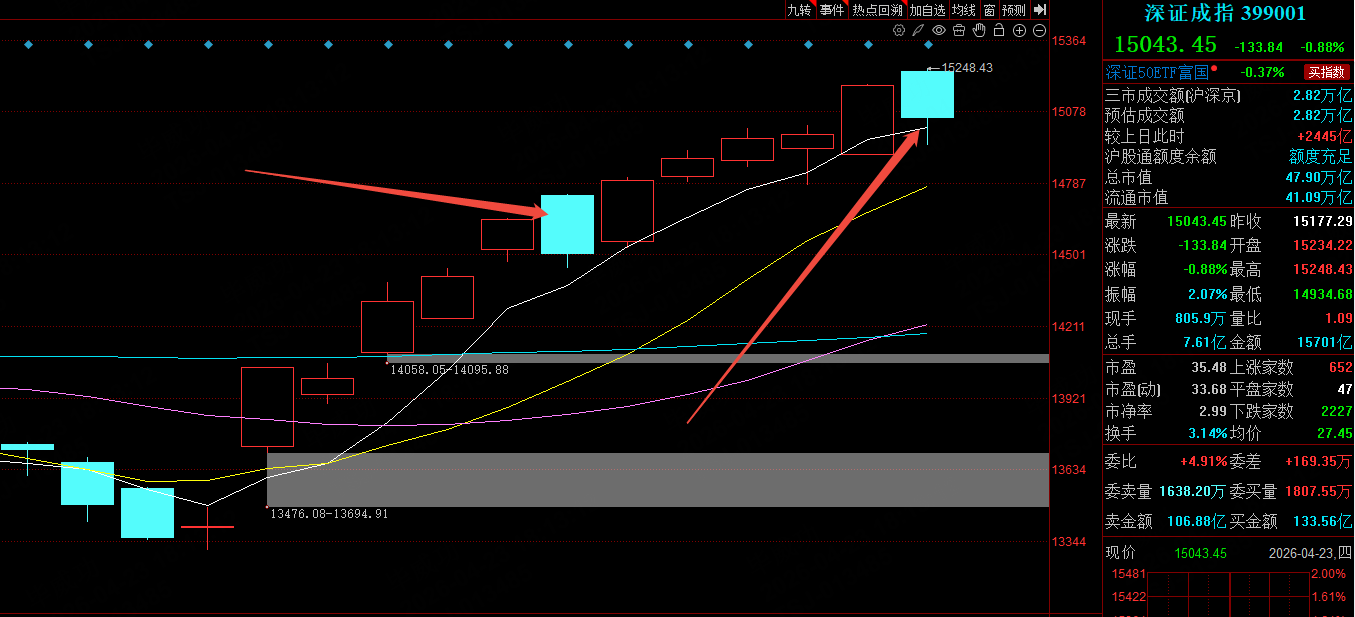Click the 市盈 35.48 value
The width and height of the screenshot is (1355, 617).
point(1208,368)
